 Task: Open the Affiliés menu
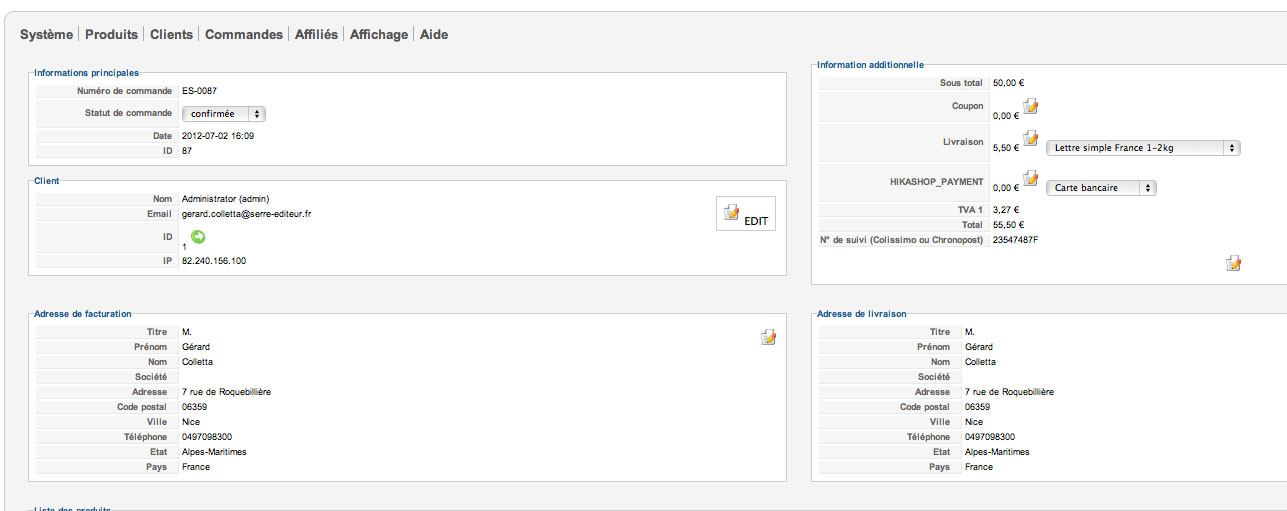[x=316, y=34]
